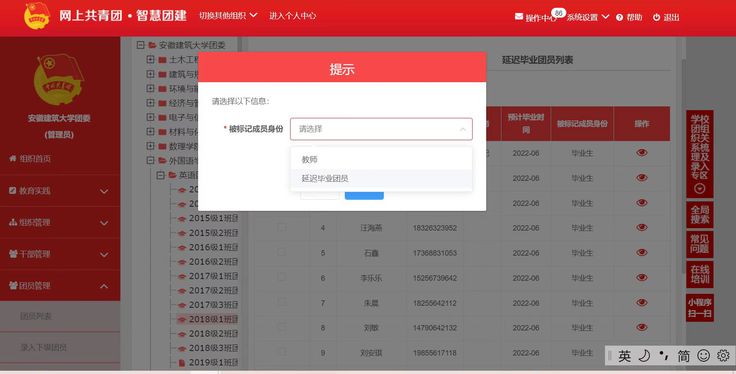Select 2018级1班团 in organization tree

(x=213, y=319)
